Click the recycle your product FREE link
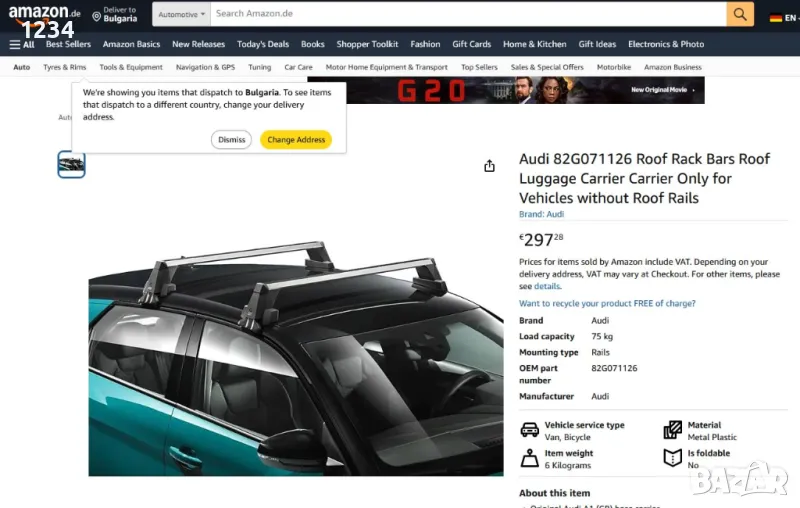Viewport: 800px width, 508px height. [x=607, y=303]
